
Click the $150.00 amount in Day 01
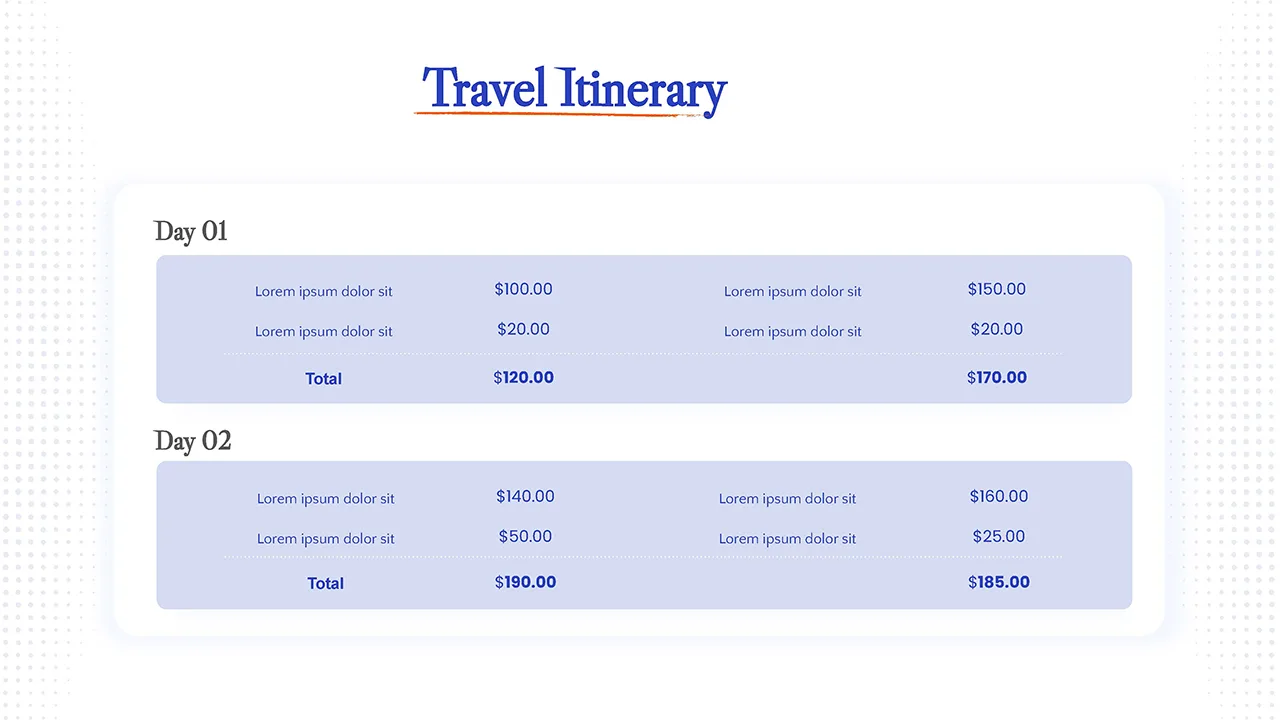click(x=996, y=289)
